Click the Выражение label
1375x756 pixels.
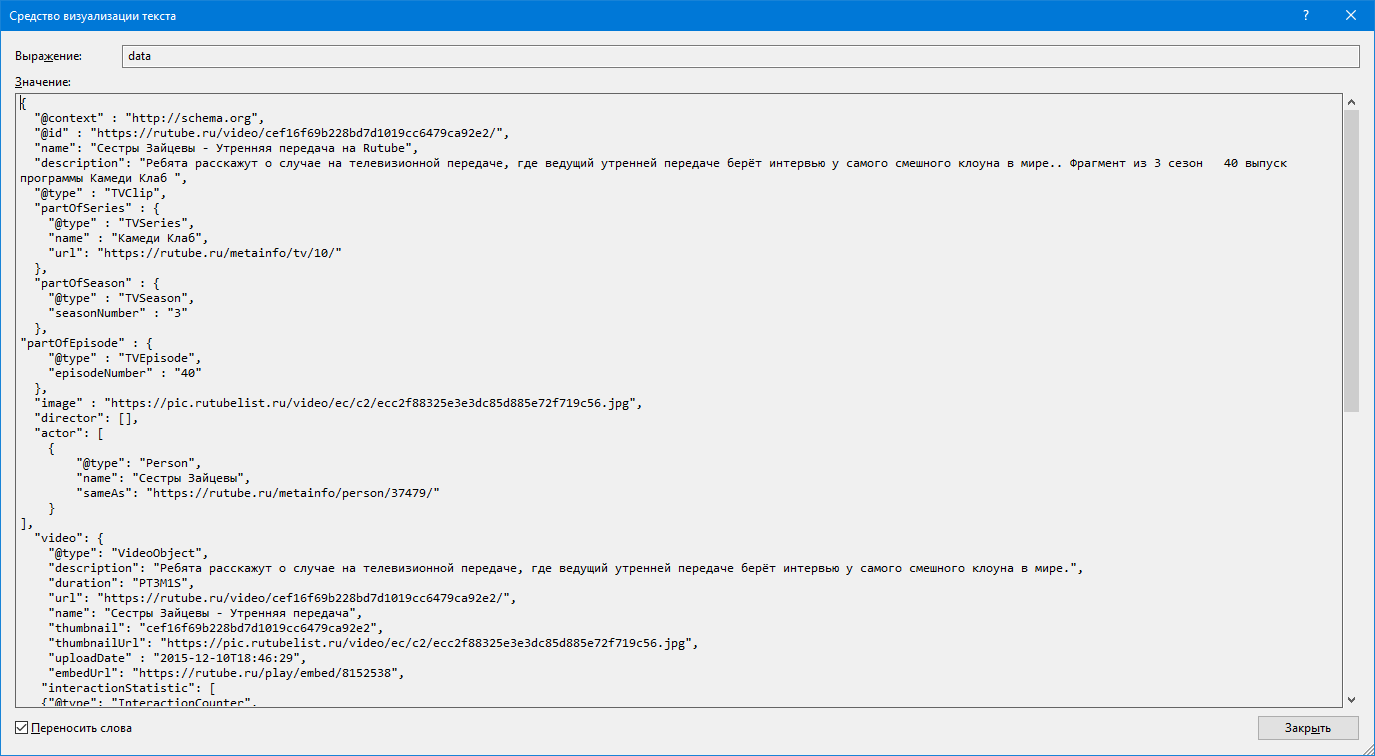(48, 57)
